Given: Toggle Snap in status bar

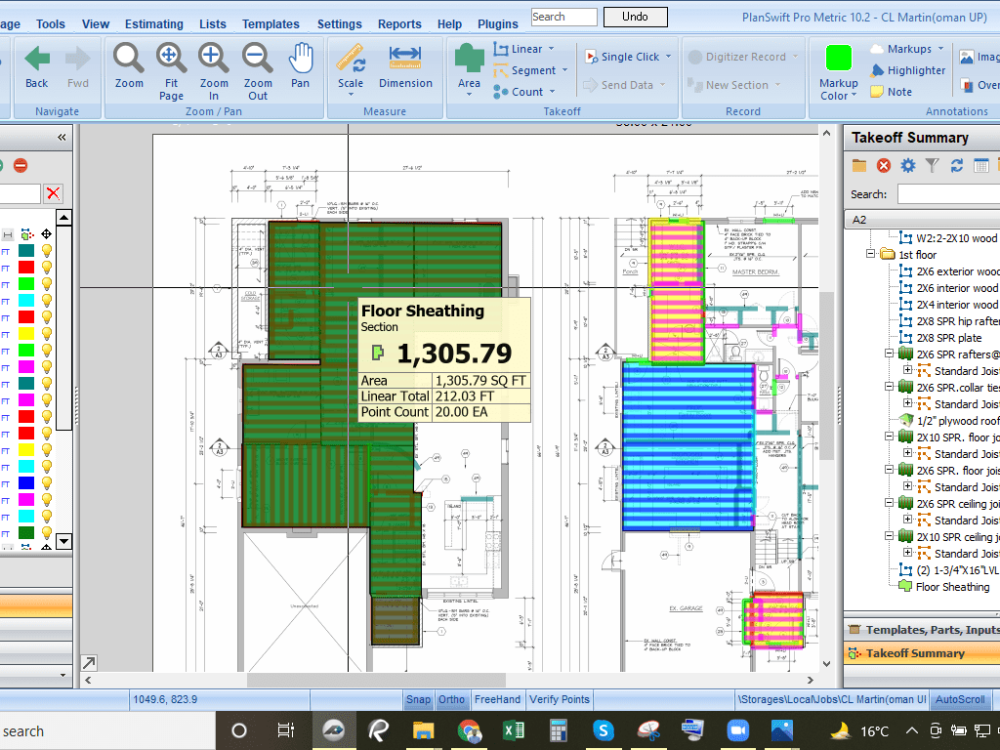Looking at the screenshot, I should point(418,700).
